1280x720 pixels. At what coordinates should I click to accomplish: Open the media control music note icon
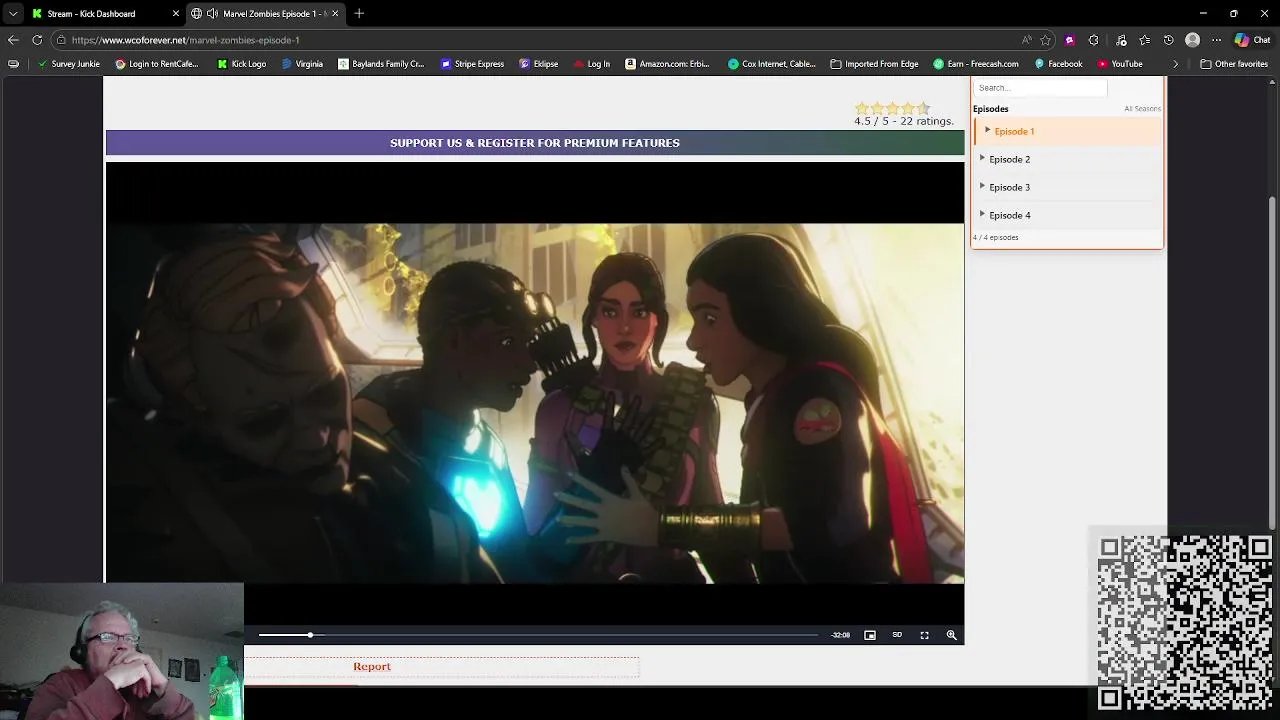(1121, 40)
